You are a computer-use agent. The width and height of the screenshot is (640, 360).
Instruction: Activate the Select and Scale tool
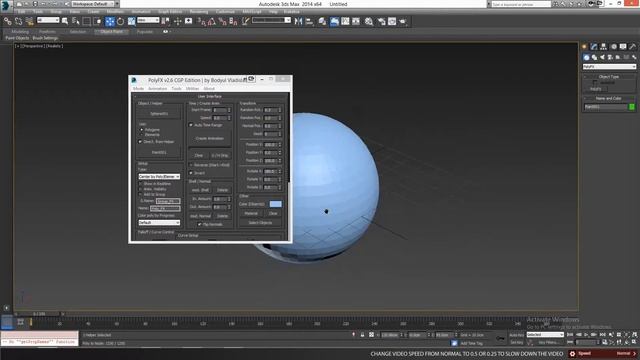[x=131, y=21]
